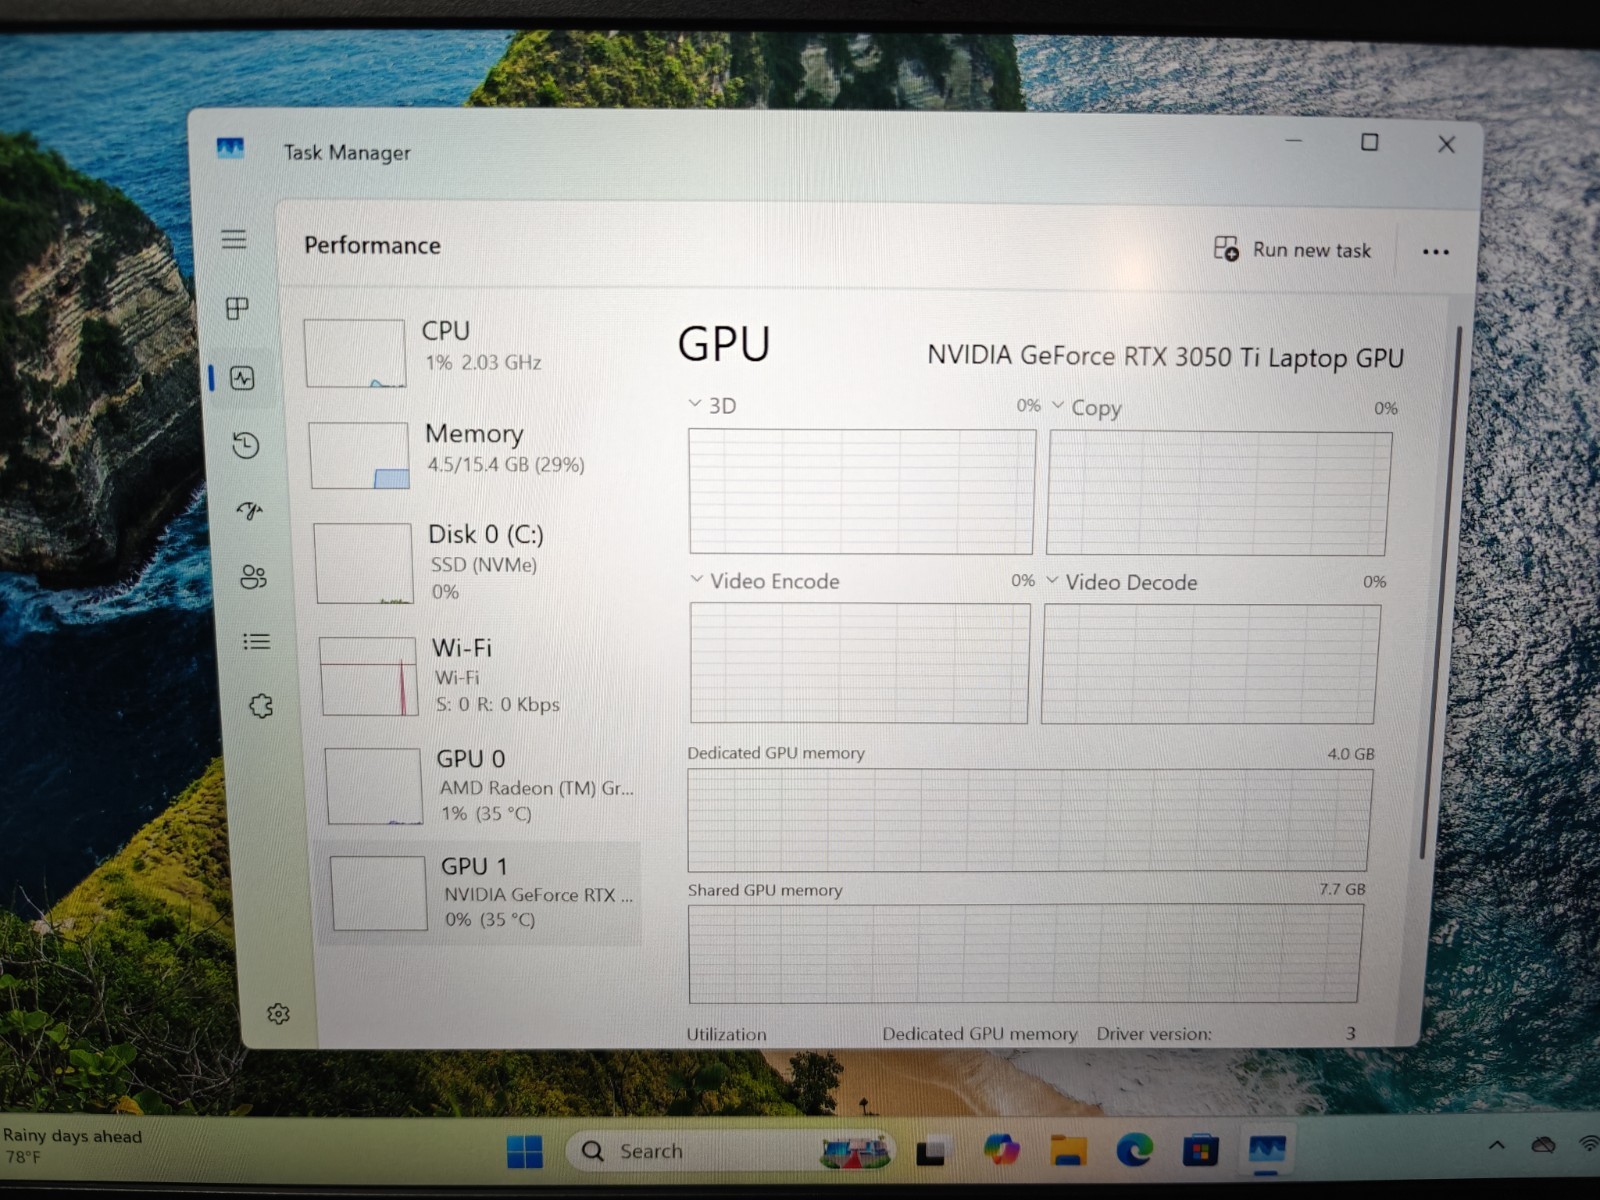Click the Memory usage mini graph thumbnail

[x=359, y=455]
